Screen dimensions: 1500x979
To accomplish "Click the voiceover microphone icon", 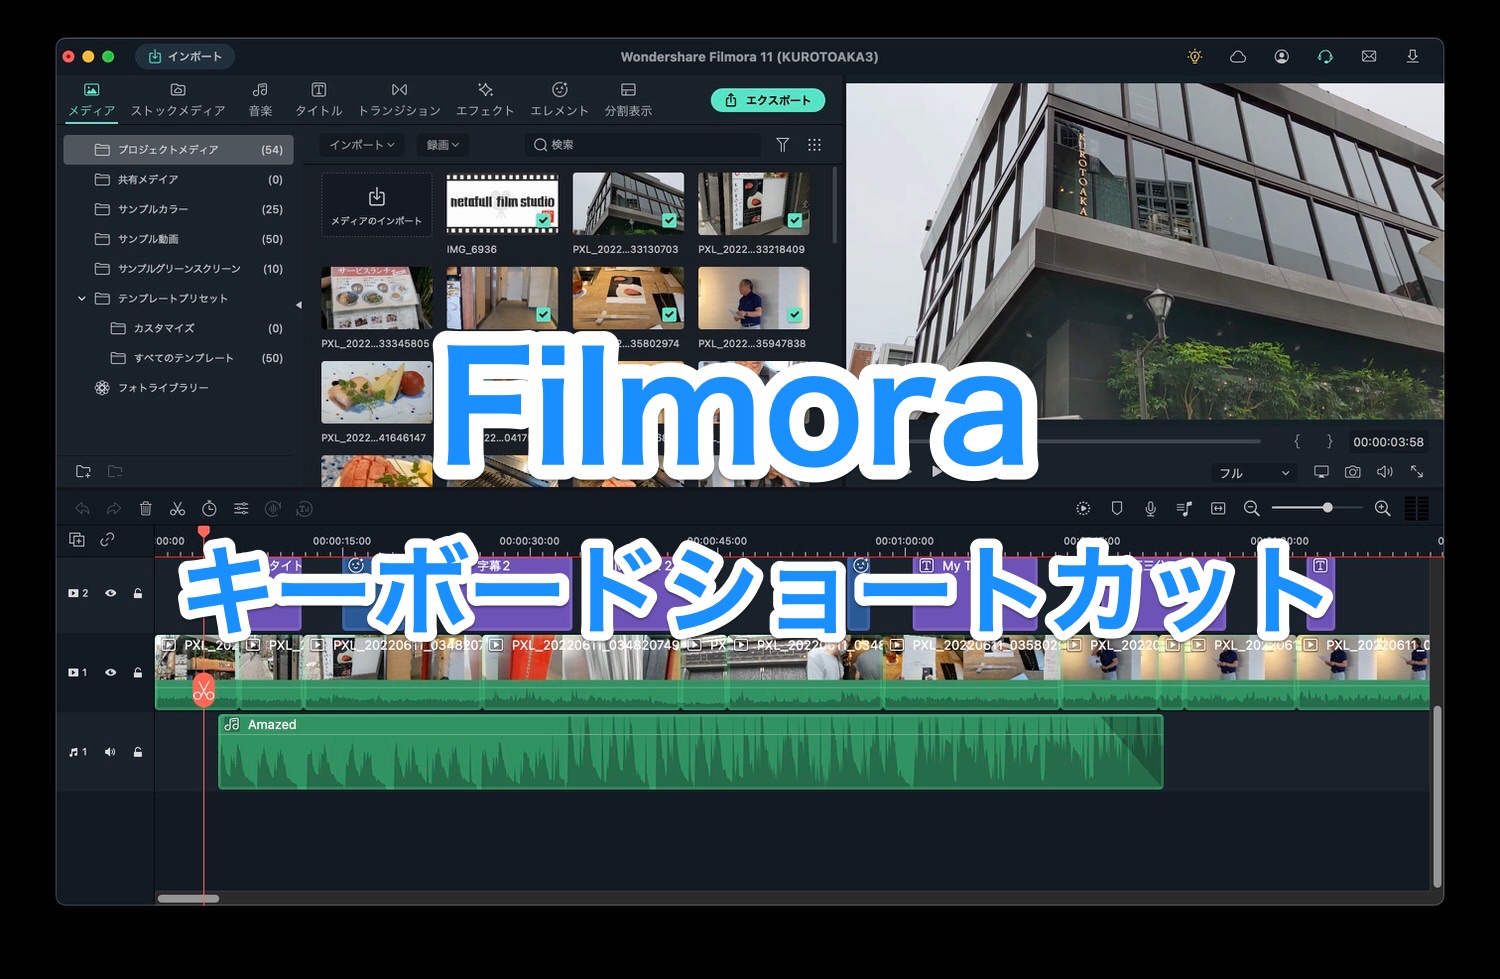I will click(1151, 509).
